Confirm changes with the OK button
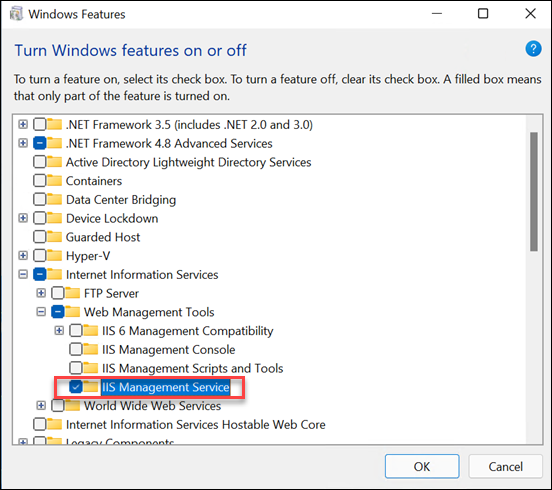The image size is (552, 490). click(422, 466)
